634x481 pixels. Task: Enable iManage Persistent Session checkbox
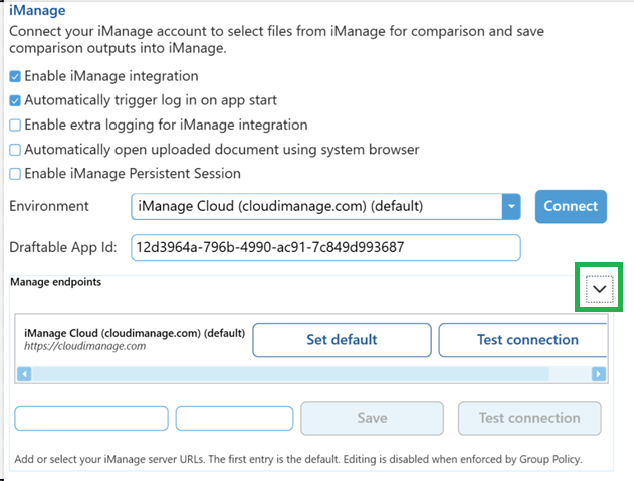[15, 174]
